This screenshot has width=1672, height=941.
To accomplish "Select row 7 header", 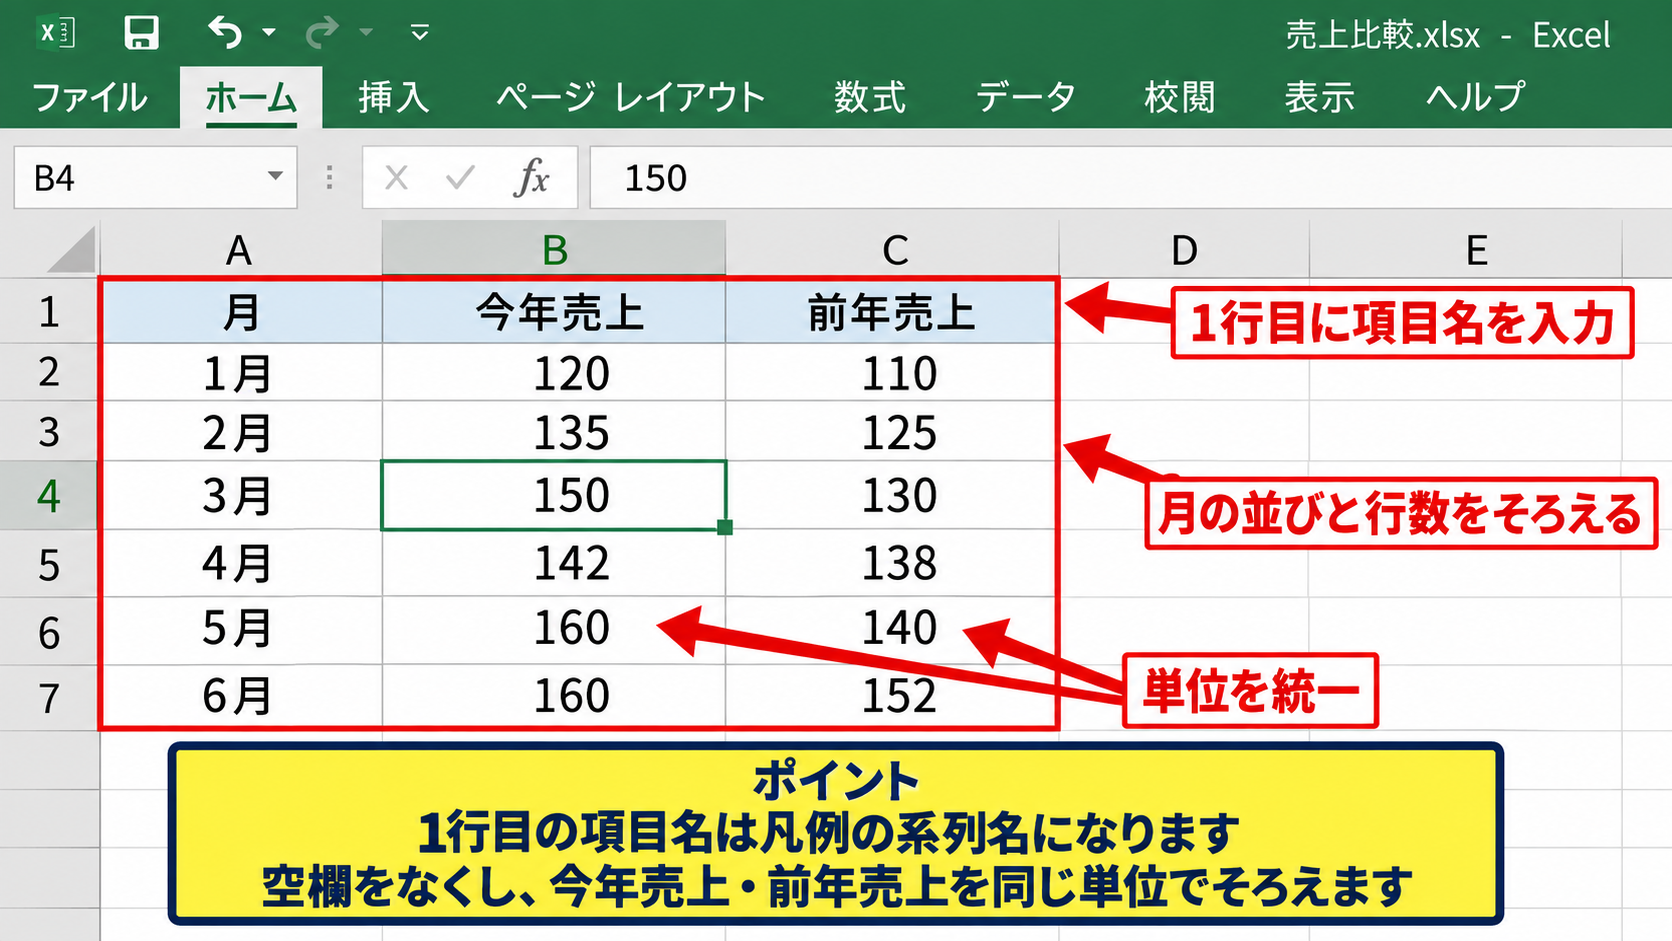I will click(49, 697).
